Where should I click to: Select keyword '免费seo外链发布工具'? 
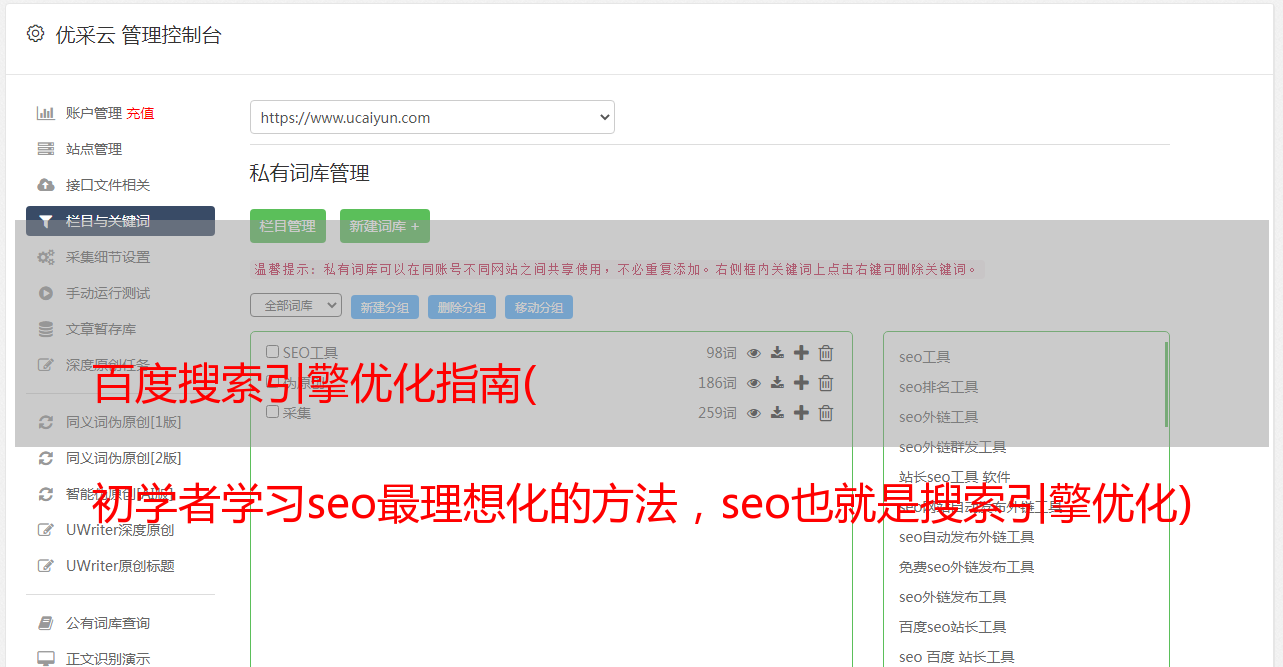click(967, 567)
